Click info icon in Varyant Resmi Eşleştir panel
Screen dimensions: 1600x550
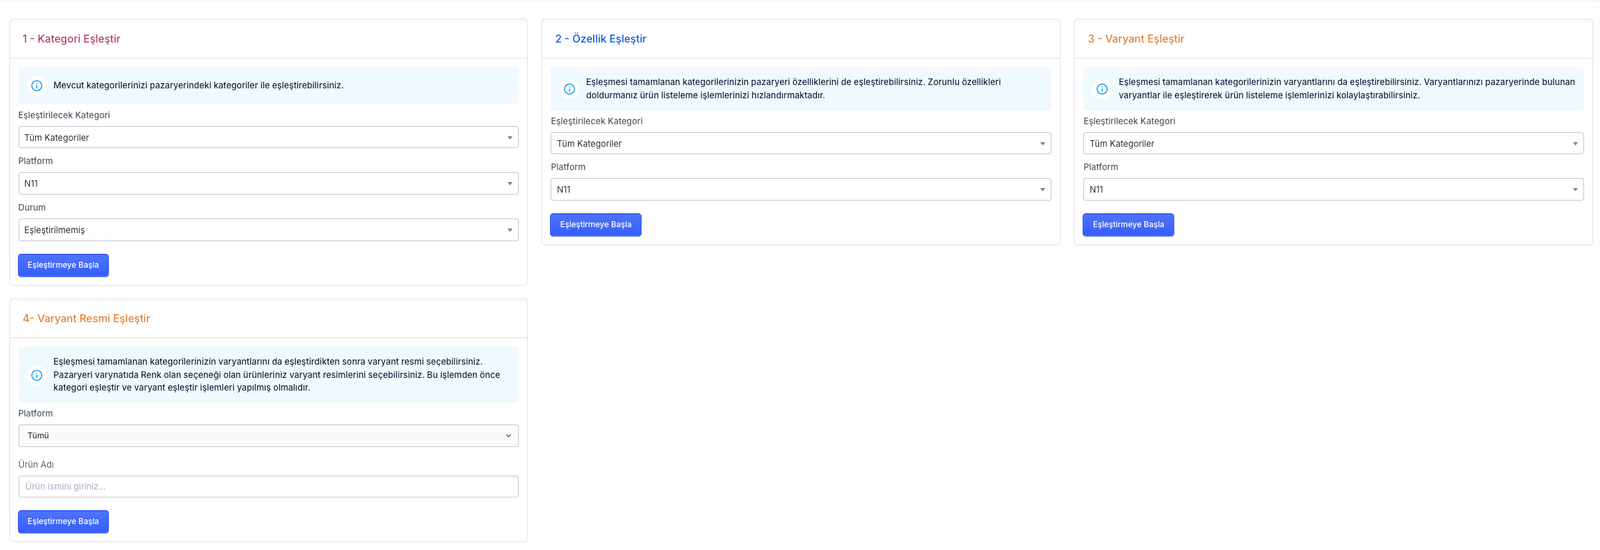click(x=37, y=375)
